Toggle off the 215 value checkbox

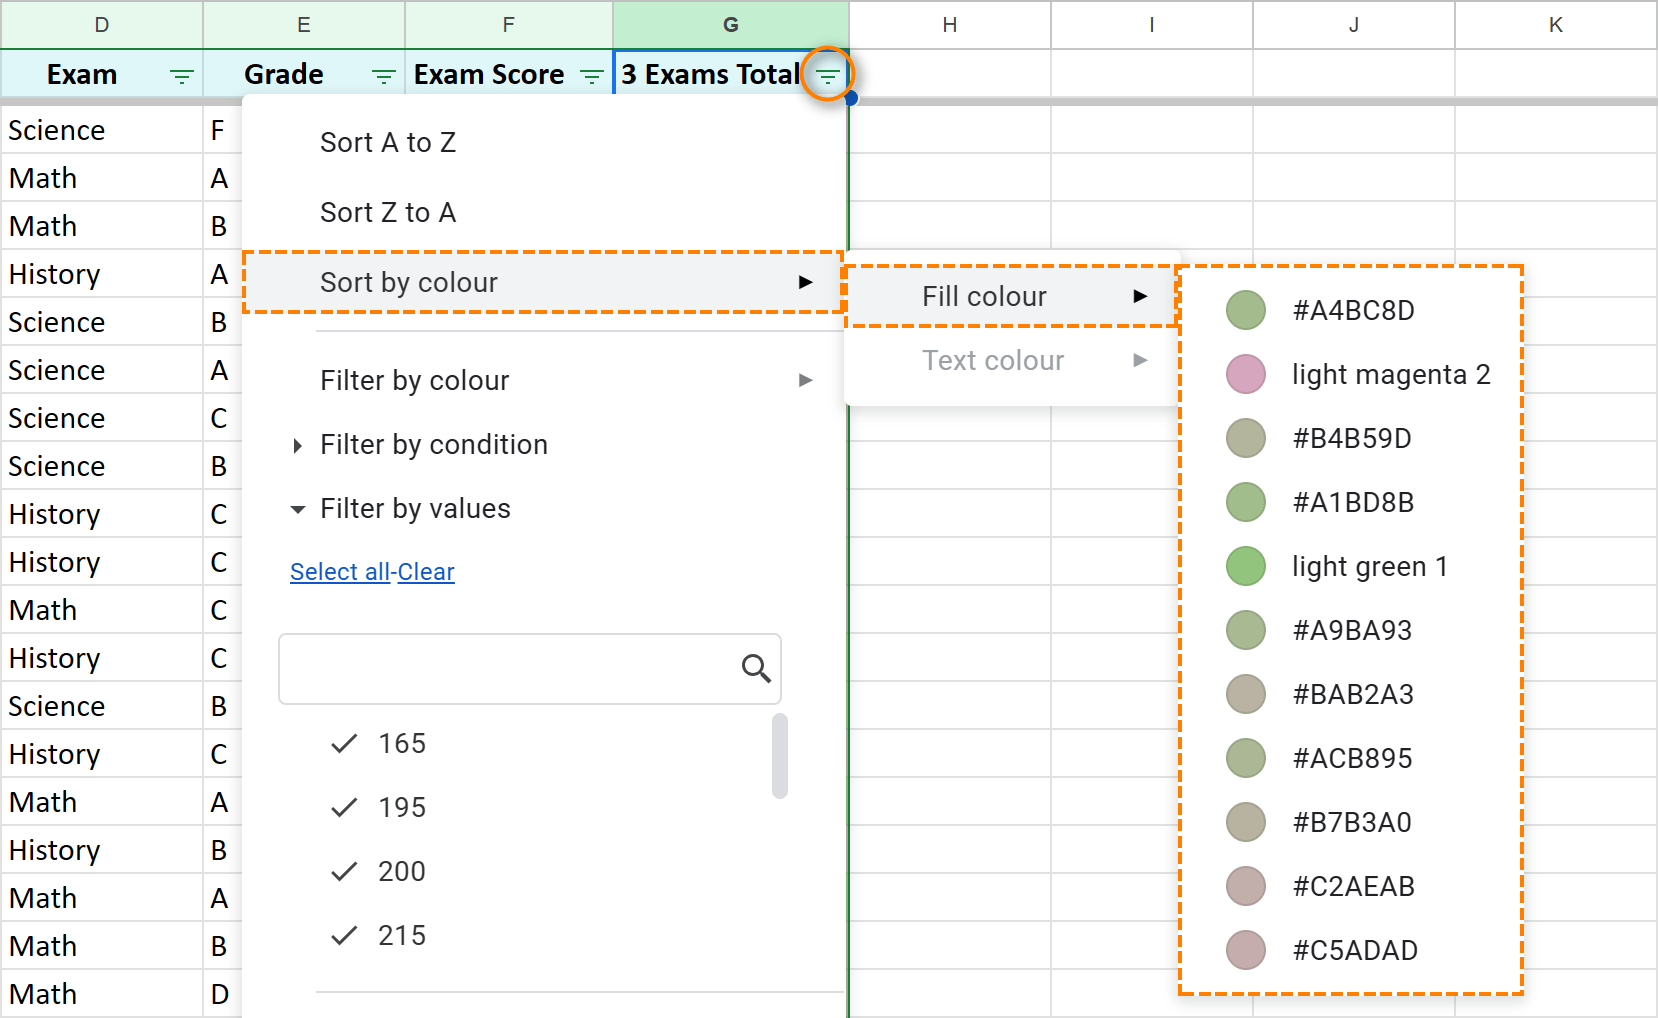click(x=344, y=935)
